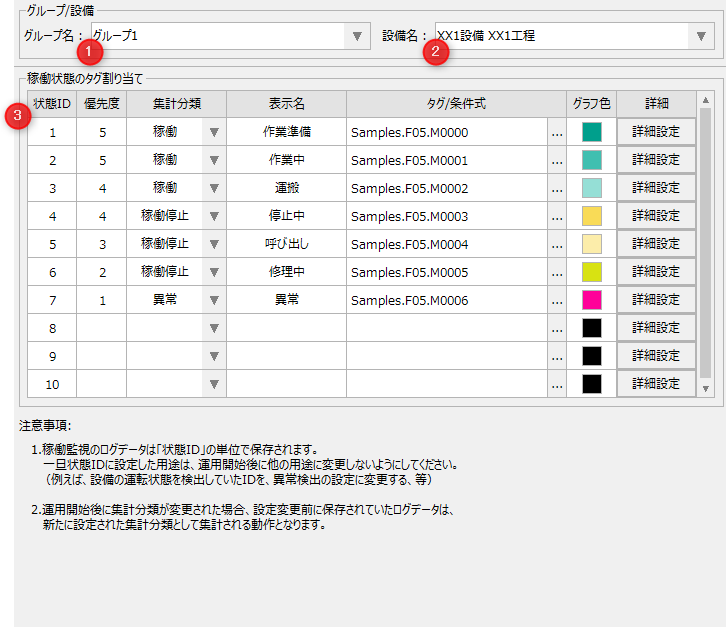
Task: Expand 集計分類 dropdown for state ID 4
Action: pos(213,216)
